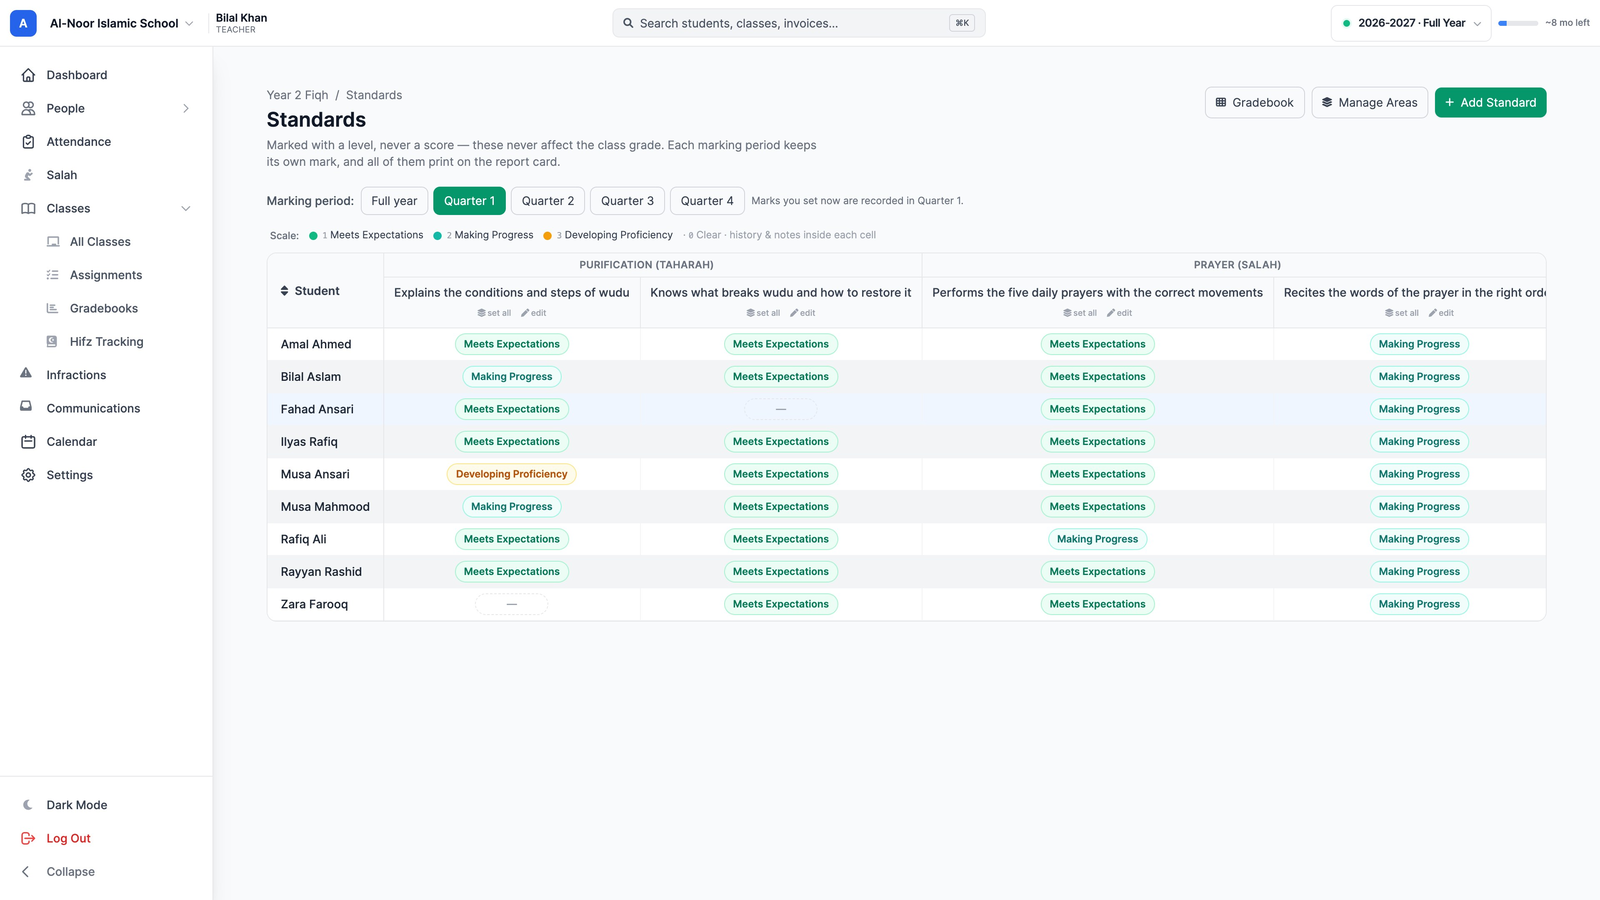The image size is (1600, 900).
Task: Open the Settings gear icon
Action: tap(28, 475)
